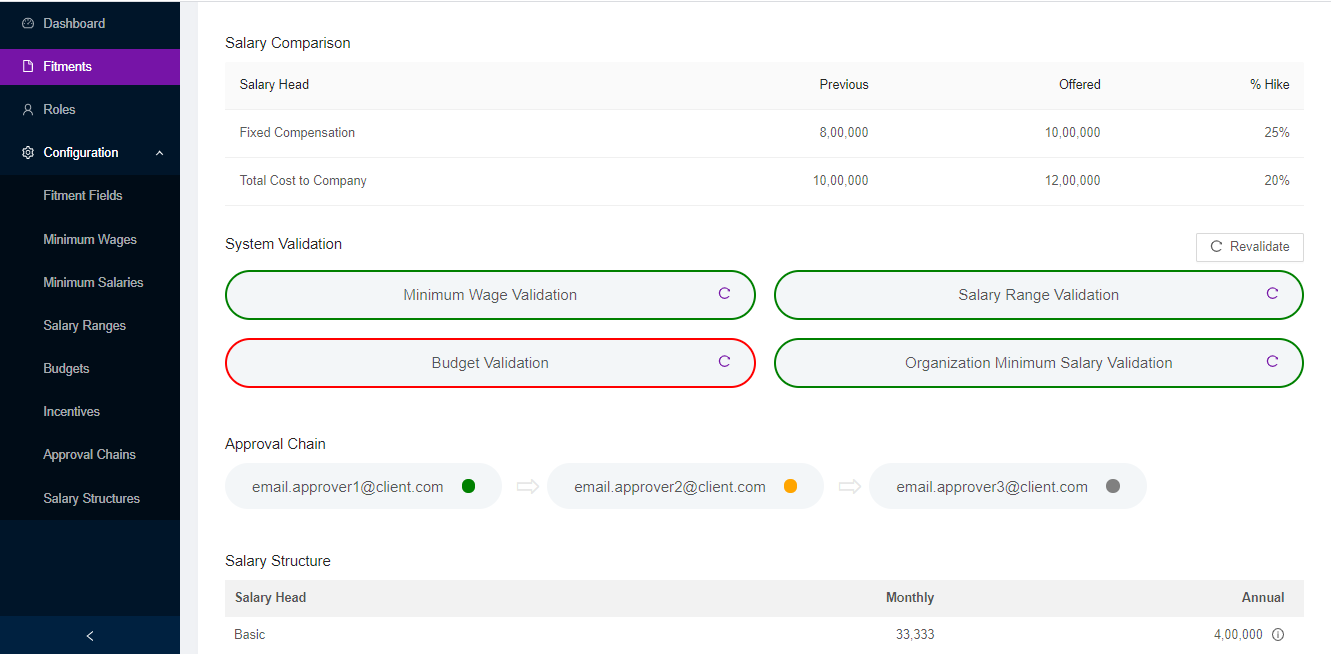Click orange status dot for approver2
The height and width of the screenshot is (654, 1331).
tap(790, 487)
